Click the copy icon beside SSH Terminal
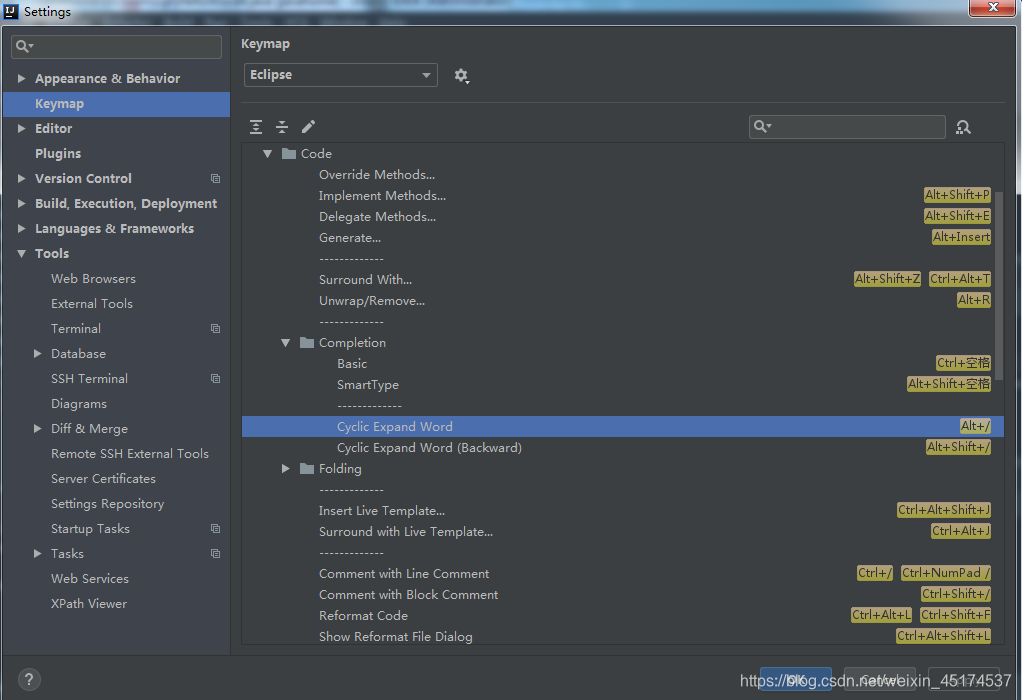1022x700 pixels. pos(216,379)
